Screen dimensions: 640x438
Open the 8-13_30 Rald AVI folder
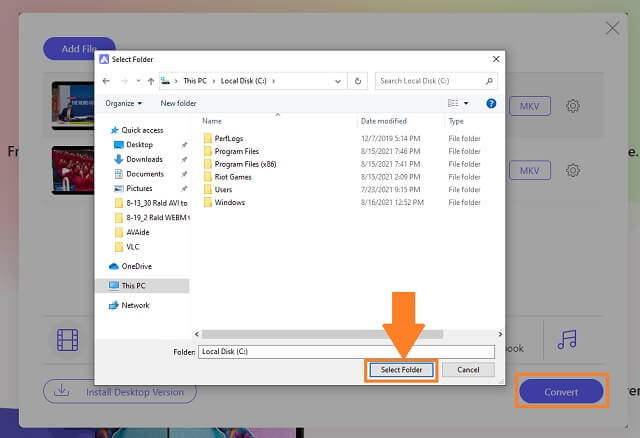[151, 203]
